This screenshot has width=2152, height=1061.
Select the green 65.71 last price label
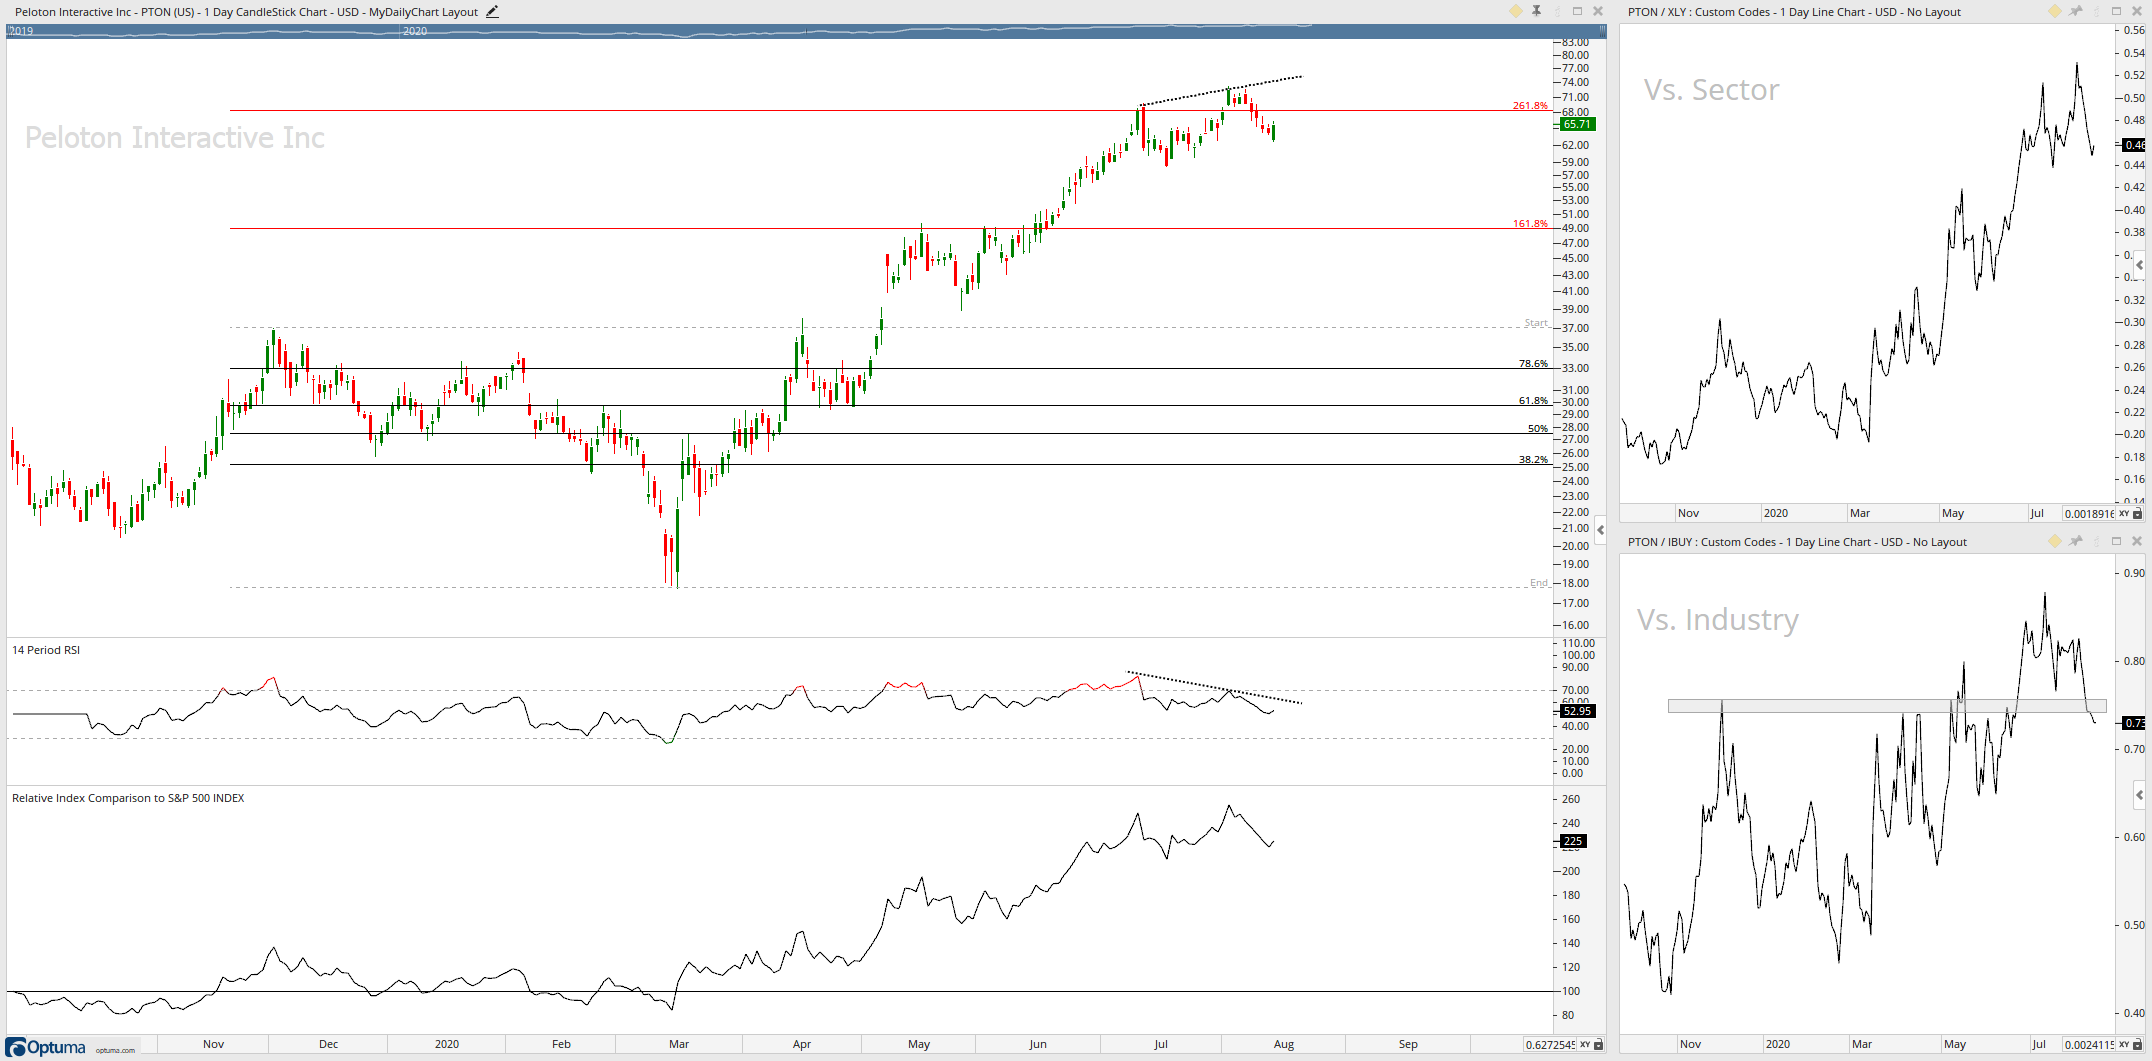(x=1577, y=124)
